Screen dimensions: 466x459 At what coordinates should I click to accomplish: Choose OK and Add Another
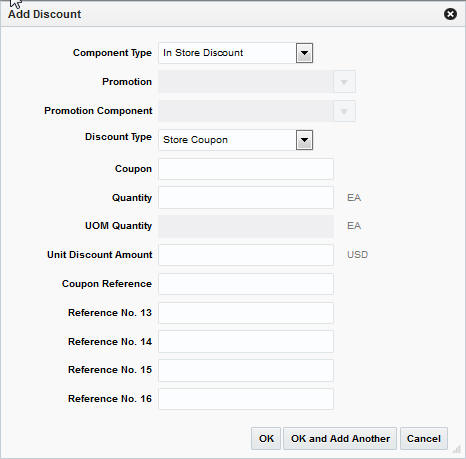coord(340,439)
